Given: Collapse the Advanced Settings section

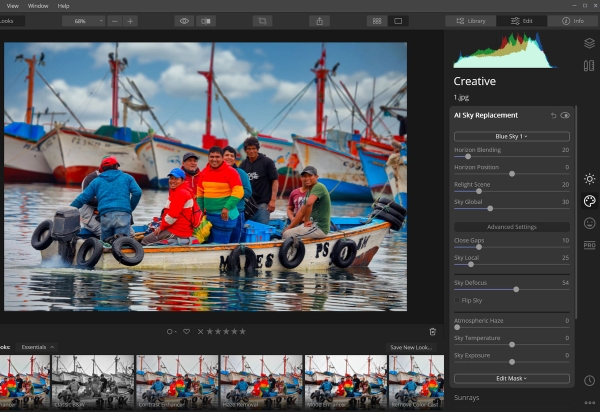Looking at the screenshot, I should click(512, 227).
